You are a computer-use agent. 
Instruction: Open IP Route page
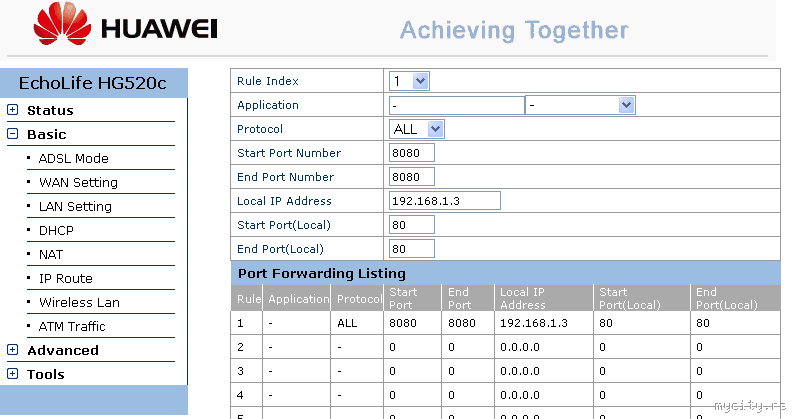point(66,278)
